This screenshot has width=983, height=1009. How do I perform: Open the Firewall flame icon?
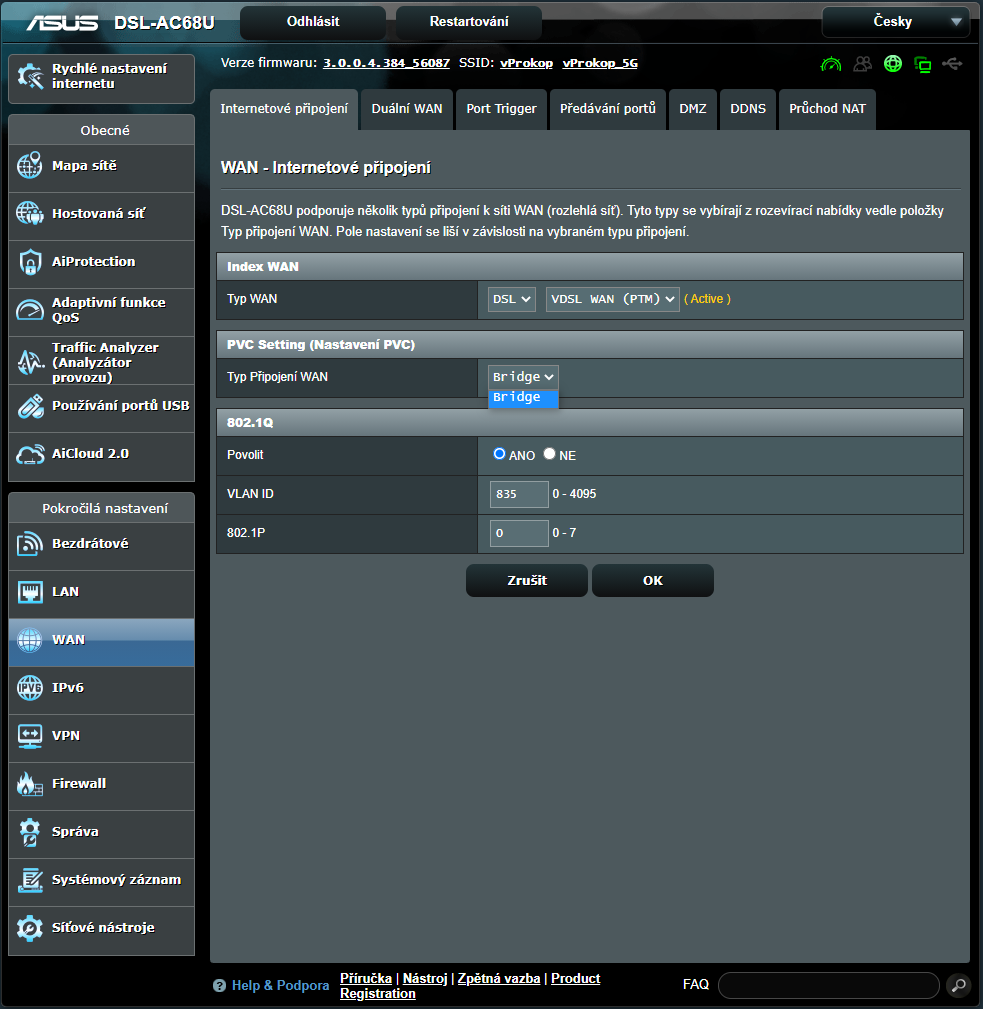30,784
